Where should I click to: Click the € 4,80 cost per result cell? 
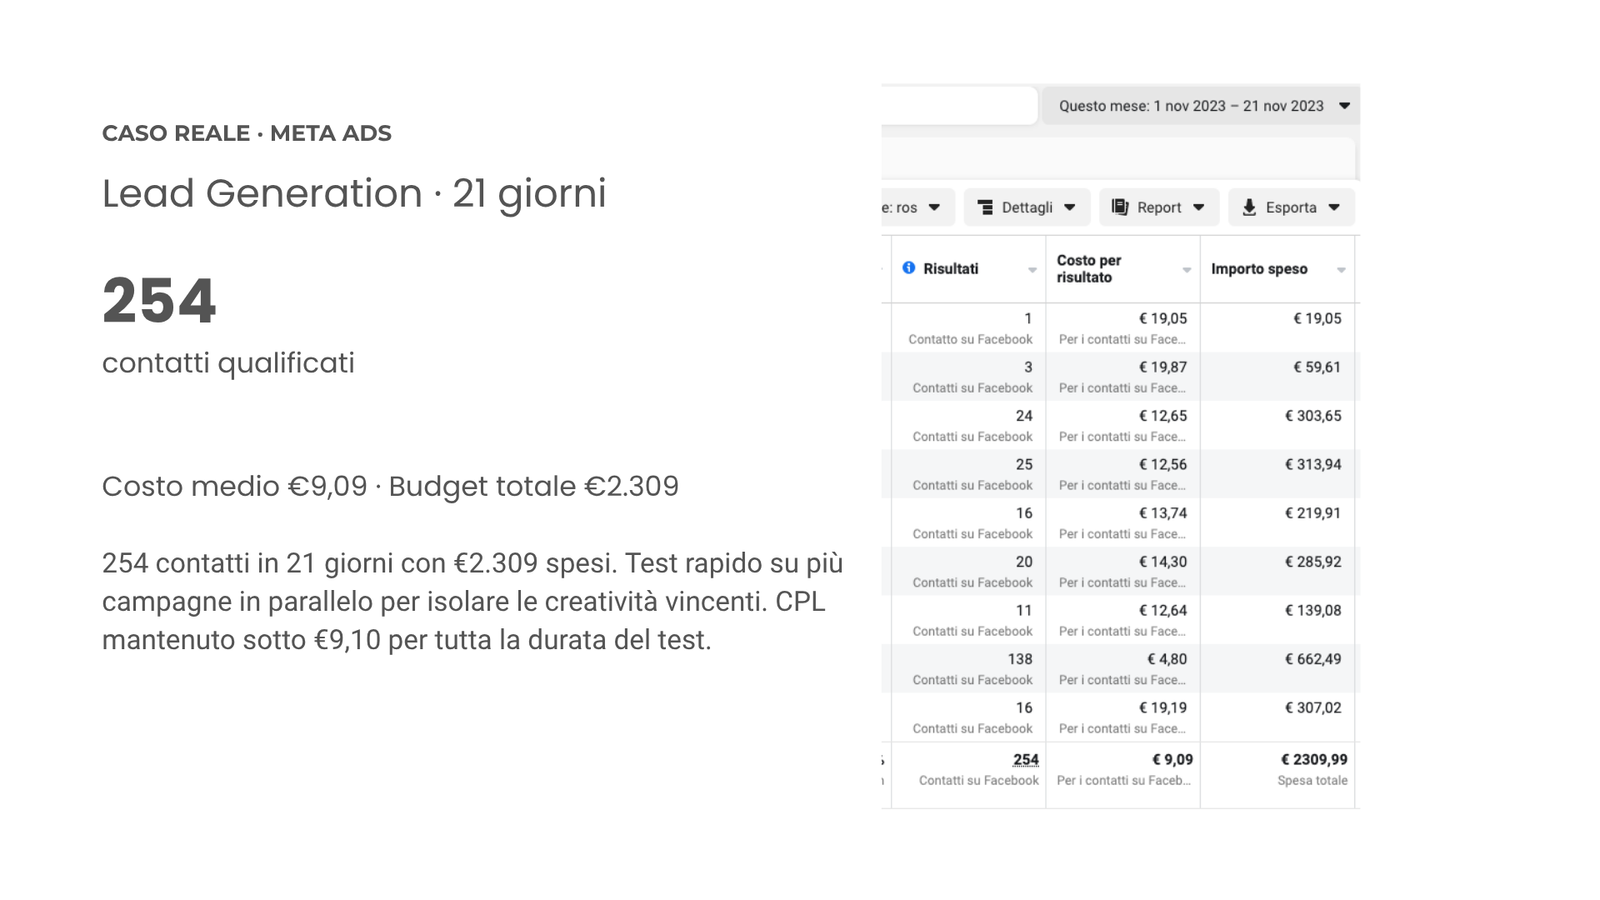pos(1167,660)
